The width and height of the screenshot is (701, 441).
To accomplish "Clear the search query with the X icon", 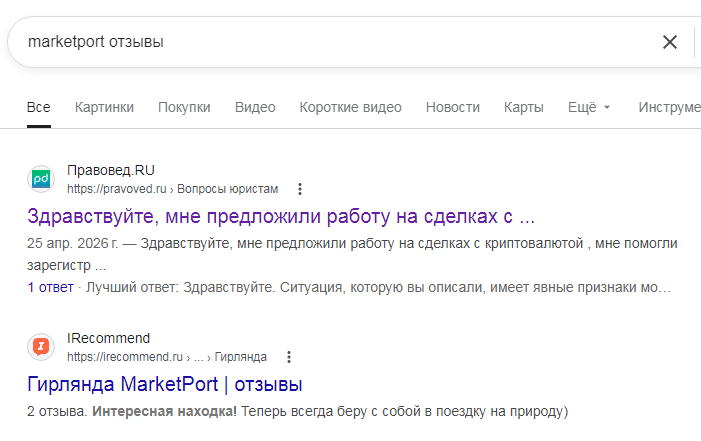I will point(669,42).
